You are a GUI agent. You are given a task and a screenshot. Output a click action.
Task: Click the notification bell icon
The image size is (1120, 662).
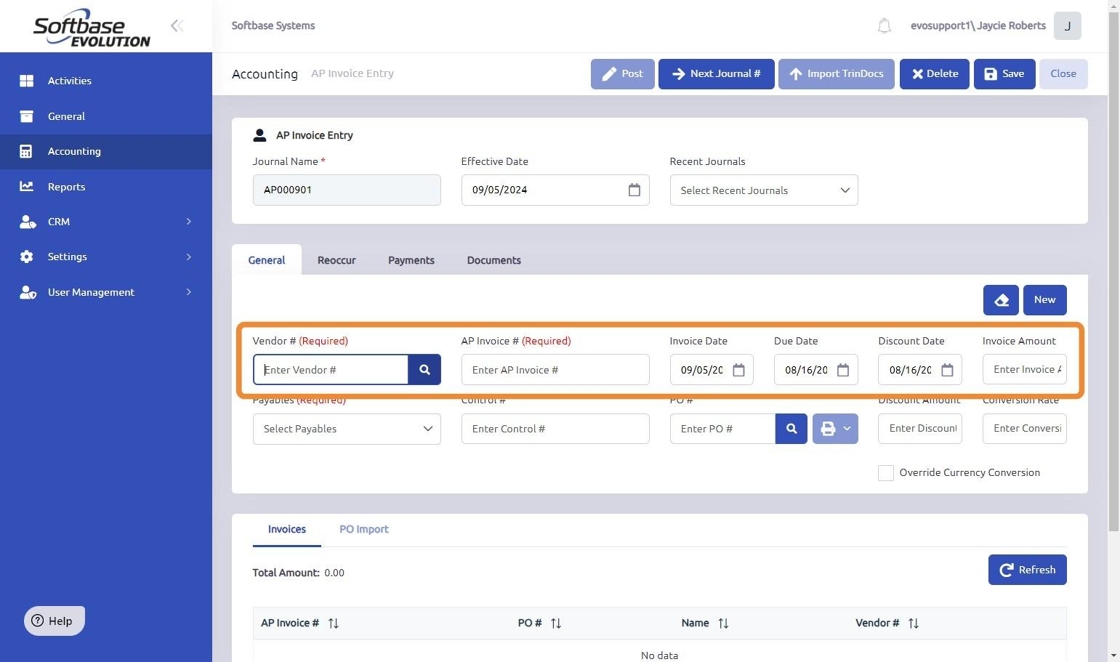pyautogui.click(x=884, y=26)
